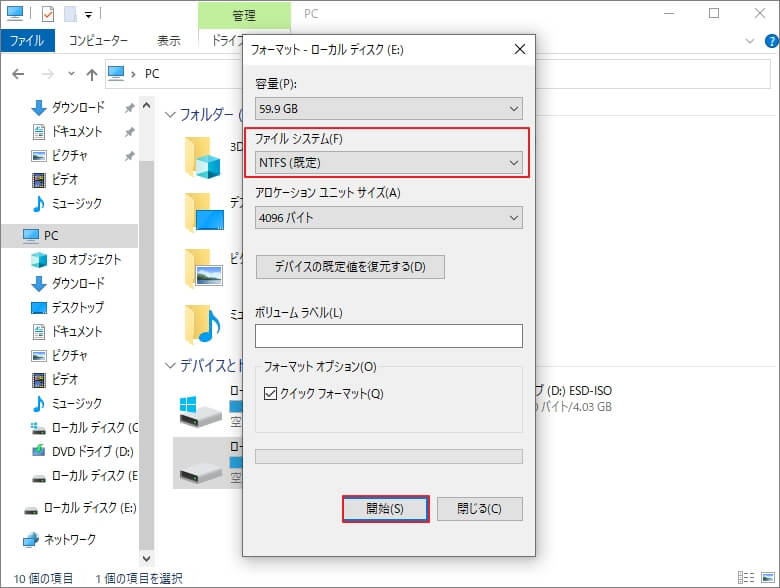Close the フォーマット dialog with X
780x588 pixels.
pyautogui.click(x=520, y=49)
